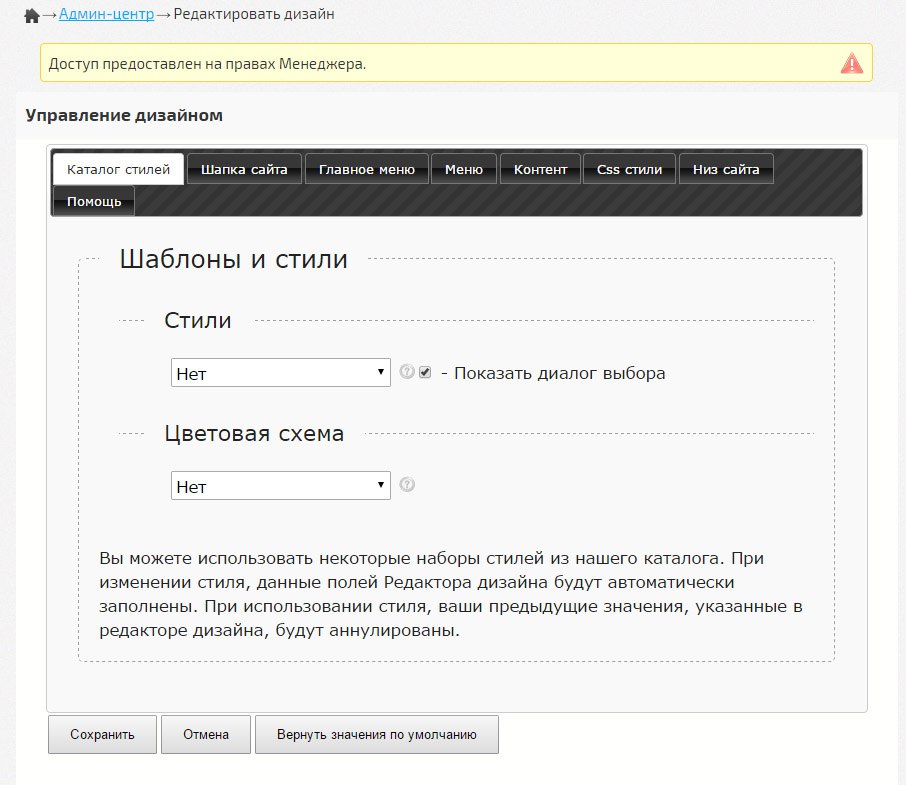Click the yellow Менеджера access notice text

204,64
